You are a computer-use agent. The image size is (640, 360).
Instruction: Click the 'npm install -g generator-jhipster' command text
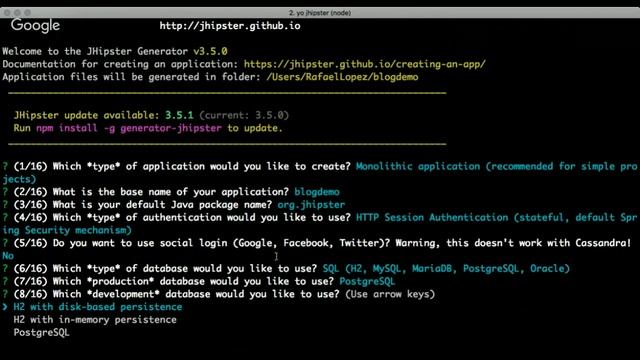tap(129, 128)
